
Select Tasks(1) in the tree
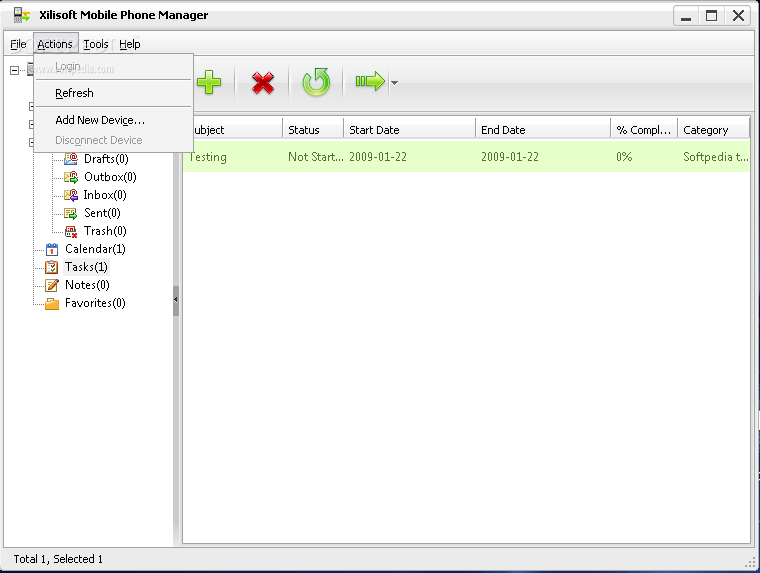(x=86, y=267)
